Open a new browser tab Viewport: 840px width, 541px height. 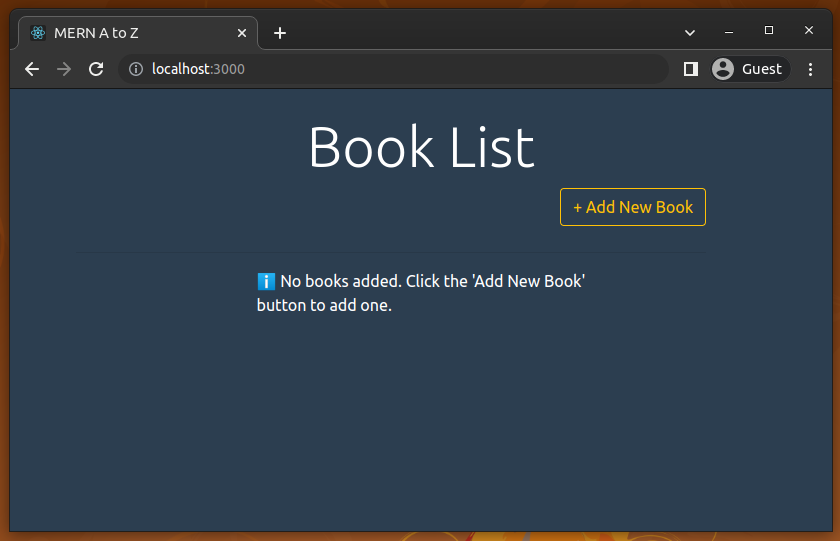click(x=280, y=33)
